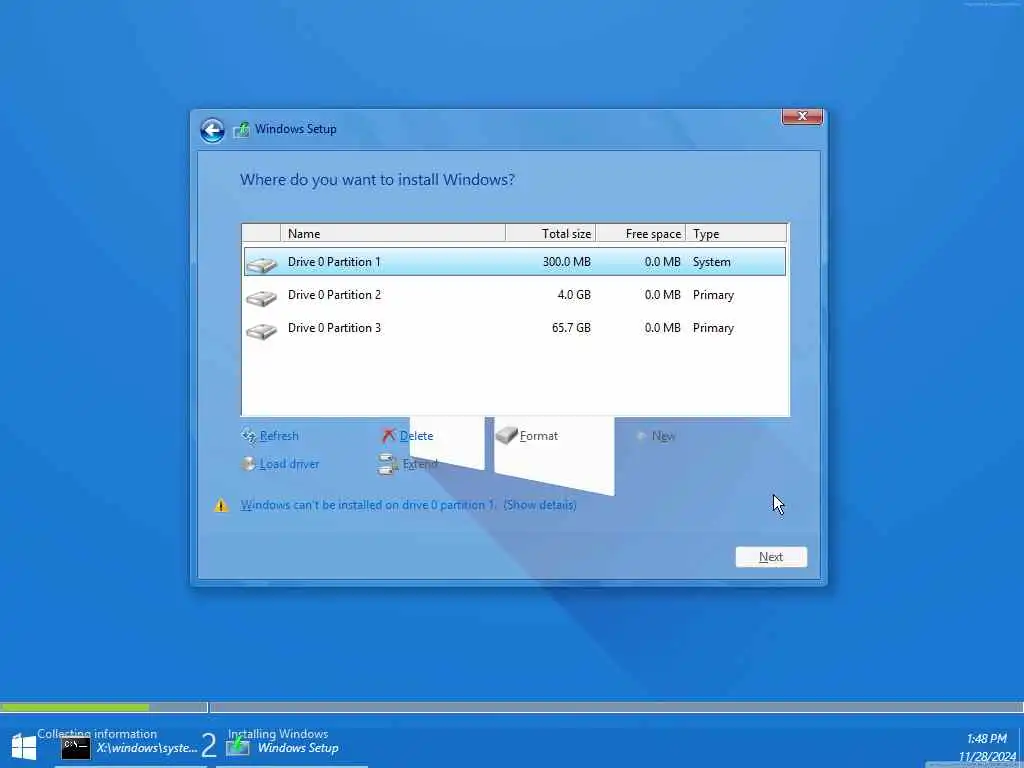Sort by the Total size column header
Viewport: 1024px width, 768px height.
551,233
